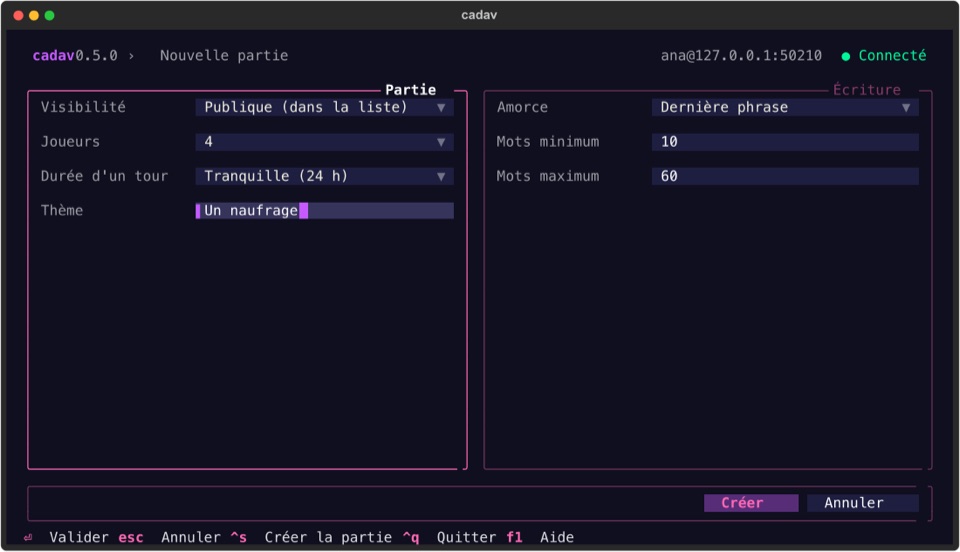Click the Créer button
The width and height of the screenshot is (960, 552).
(x=751, y=503)
